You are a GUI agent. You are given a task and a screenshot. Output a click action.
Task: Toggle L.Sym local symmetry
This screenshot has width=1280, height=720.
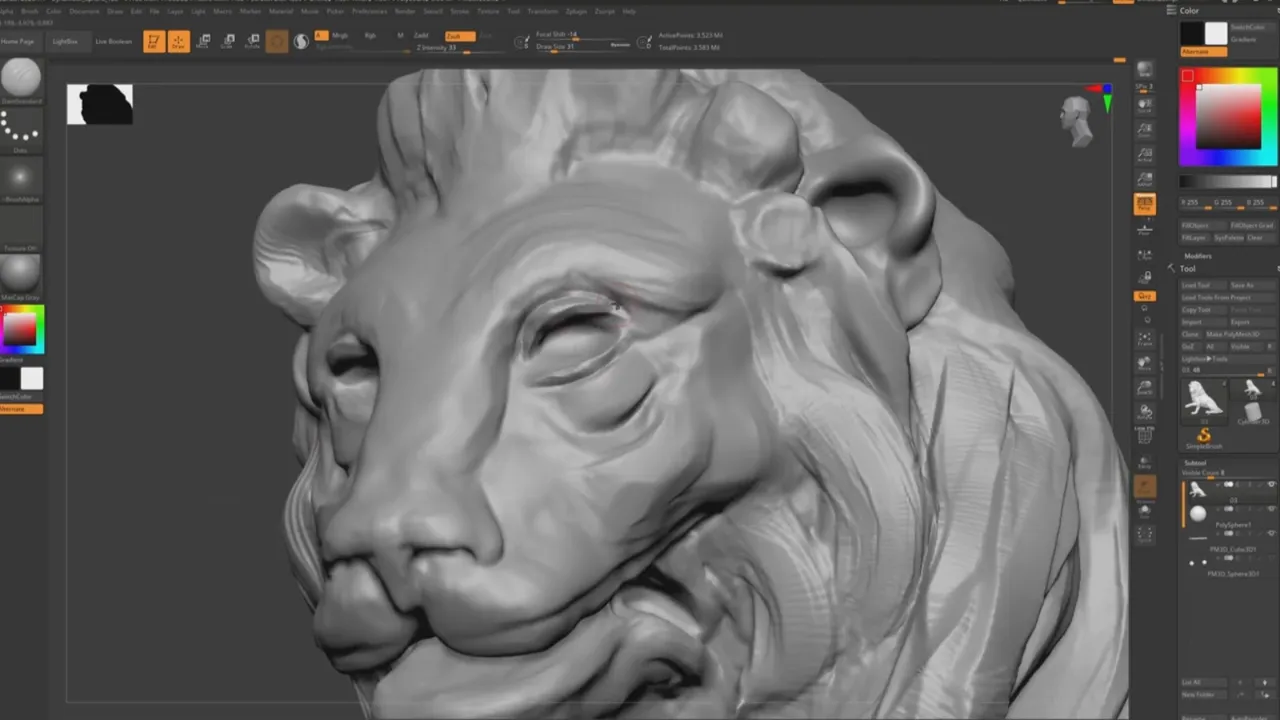click(1145, 254)
